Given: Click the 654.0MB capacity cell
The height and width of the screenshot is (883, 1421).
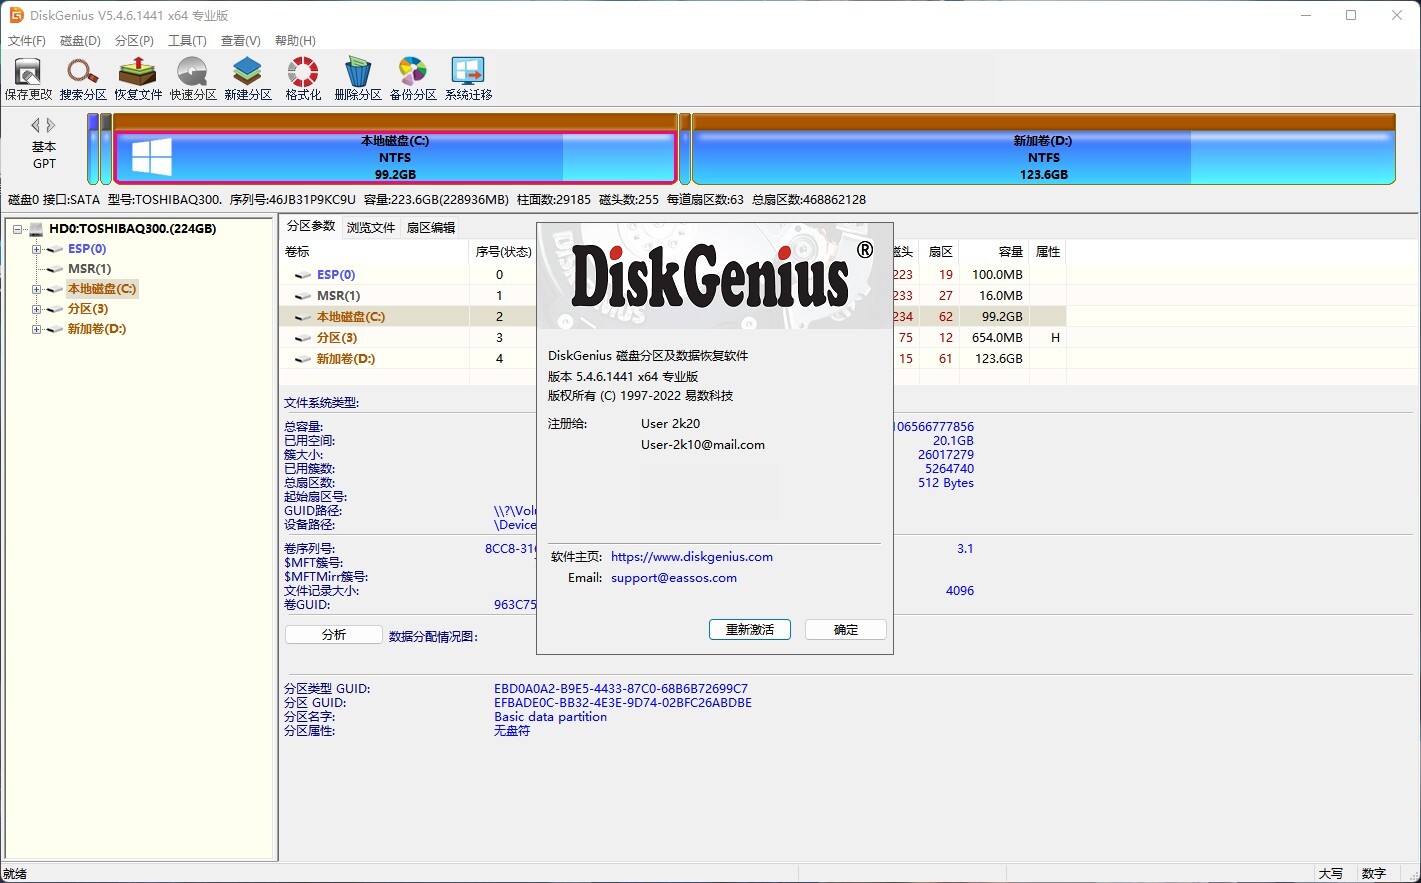Looking at the screenshot, I should 997,338.
